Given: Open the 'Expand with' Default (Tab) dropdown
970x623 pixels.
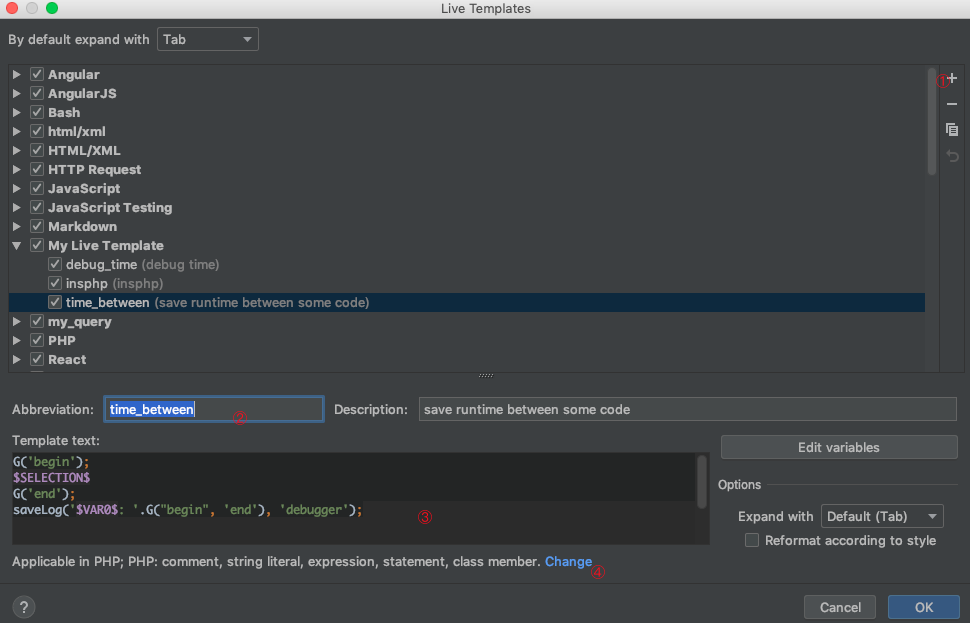Looking at the screenshot, I should pyautogui.click(x=881, y=517).
